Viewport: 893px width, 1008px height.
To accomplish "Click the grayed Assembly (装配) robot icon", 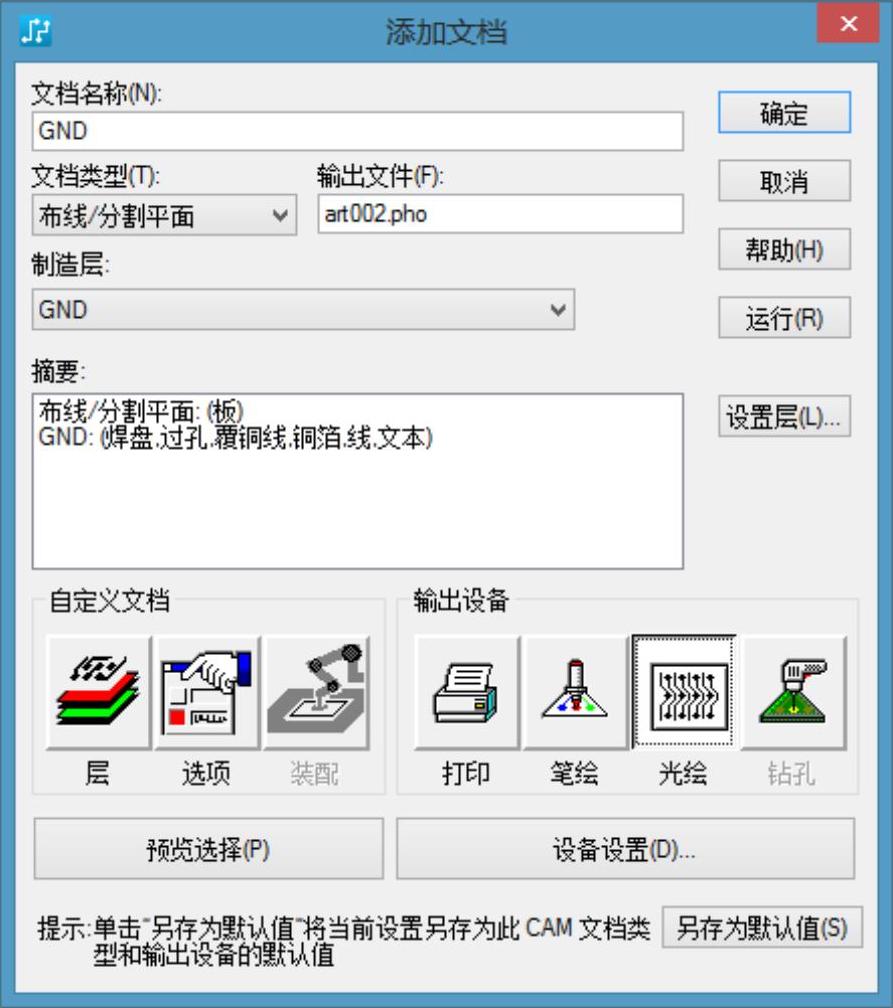I will [x=316, y=693].
